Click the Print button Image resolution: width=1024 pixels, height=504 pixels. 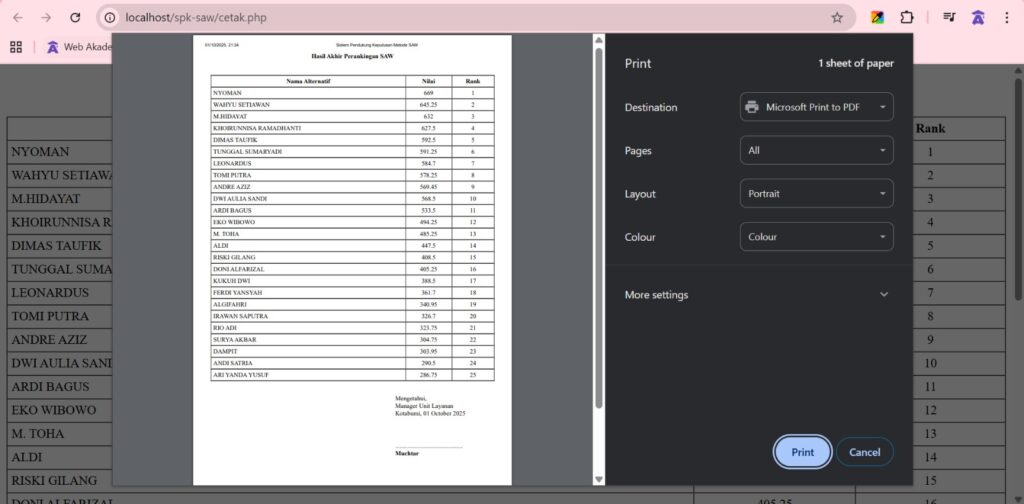[802, 452]
